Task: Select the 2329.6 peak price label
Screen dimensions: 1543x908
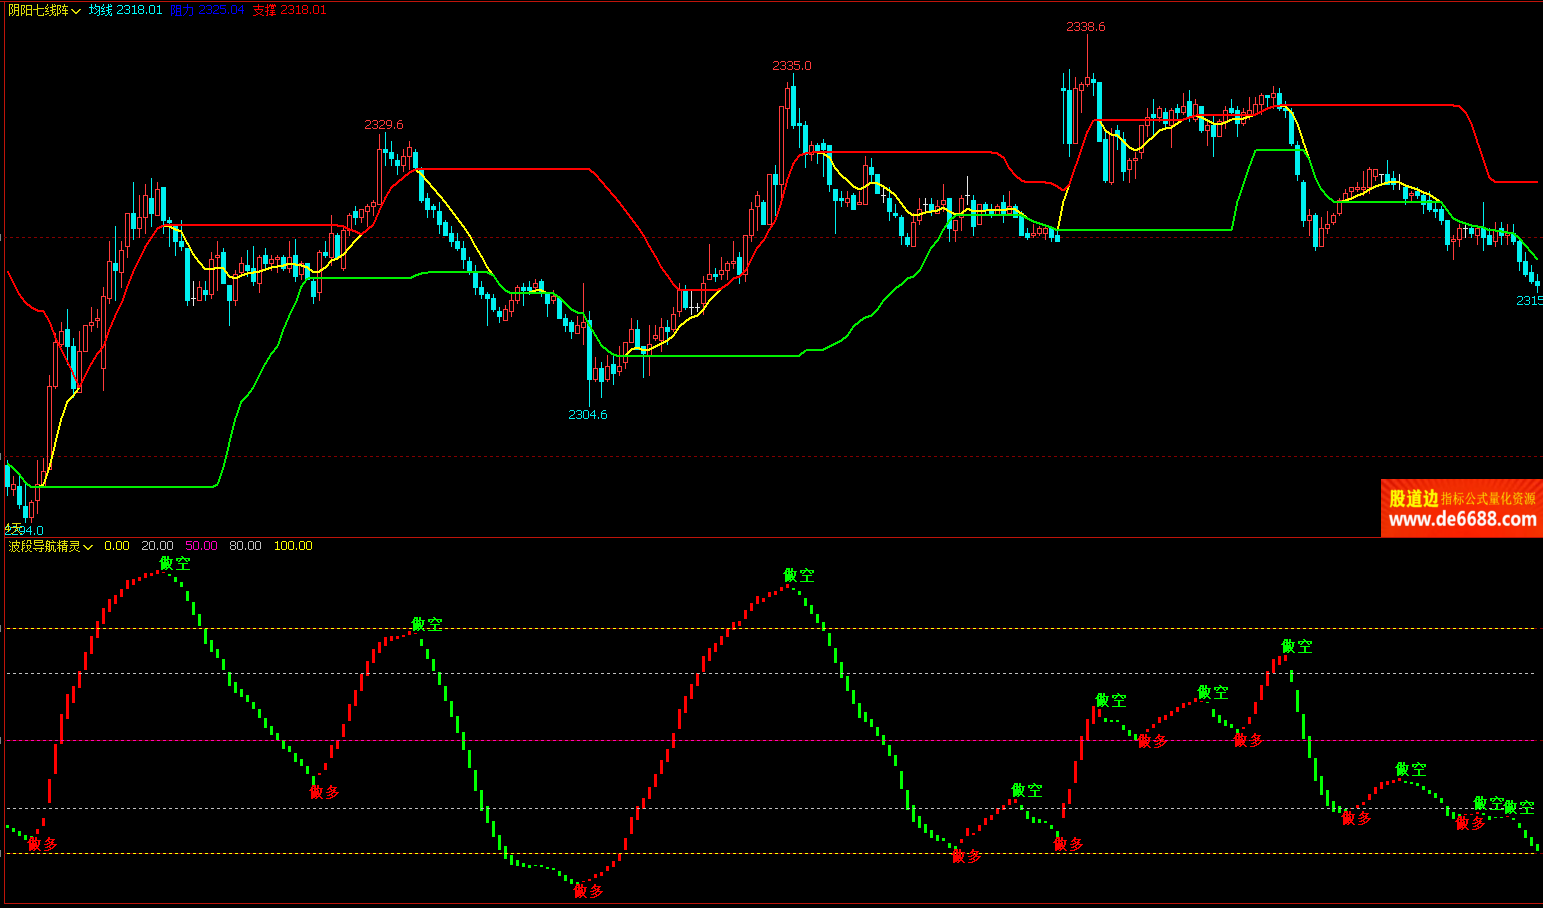Action: [384, 125]
